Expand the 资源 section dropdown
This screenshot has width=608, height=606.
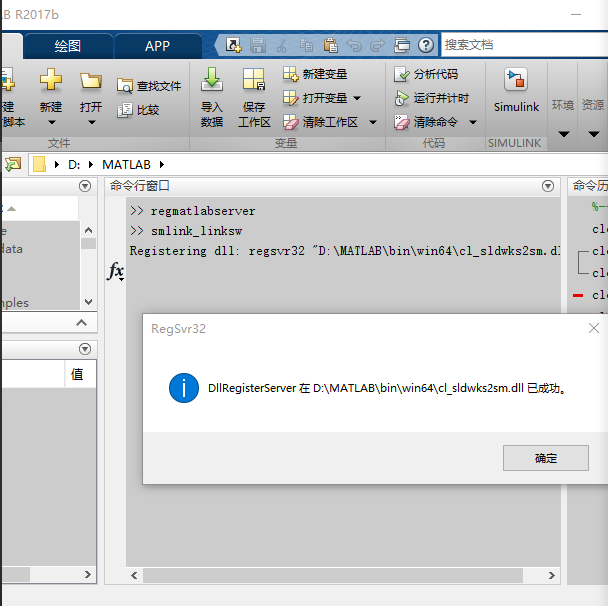pyautogui.click(x=593, y=134)
